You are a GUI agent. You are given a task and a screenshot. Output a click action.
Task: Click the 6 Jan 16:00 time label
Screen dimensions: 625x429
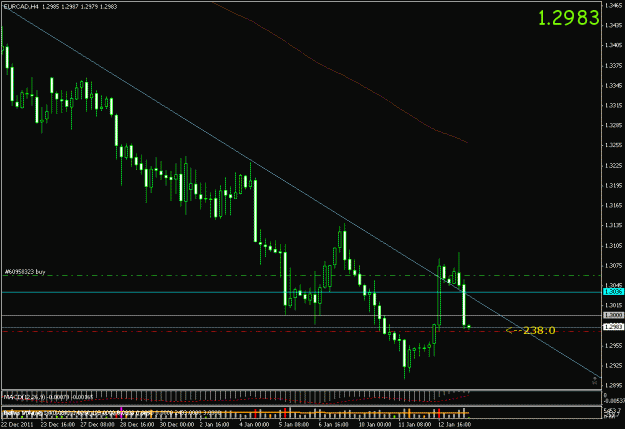[334, 425]
